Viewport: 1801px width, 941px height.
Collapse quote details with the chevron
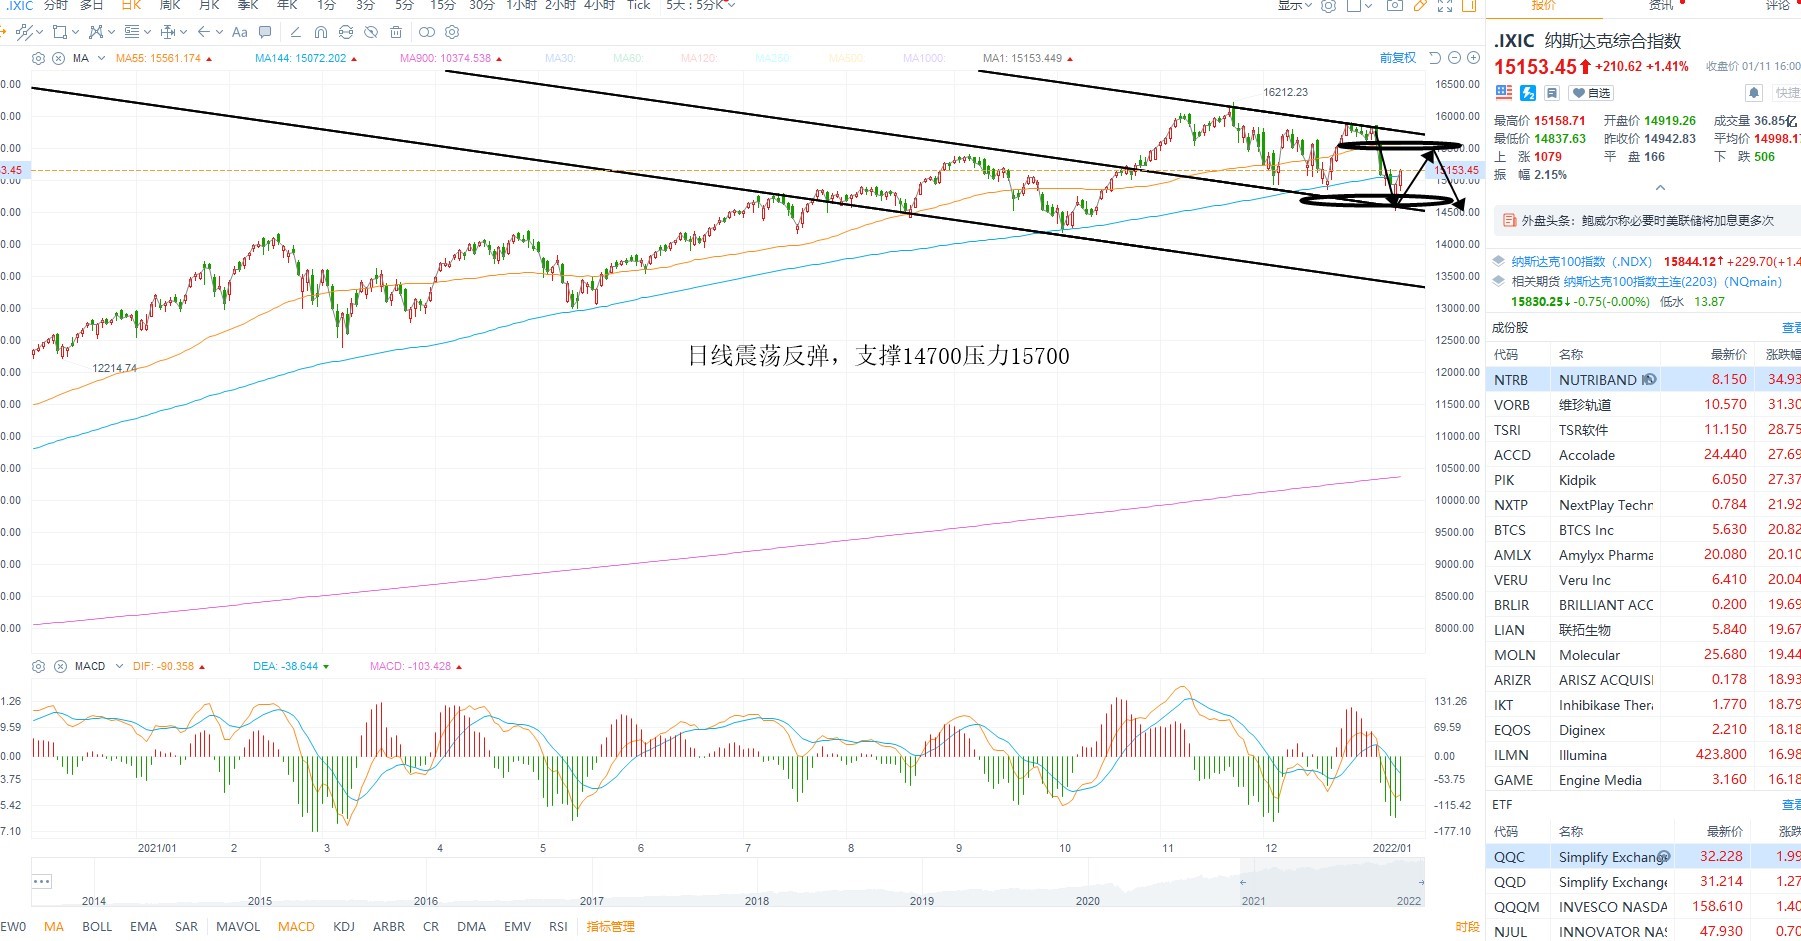pos(1660,188)
